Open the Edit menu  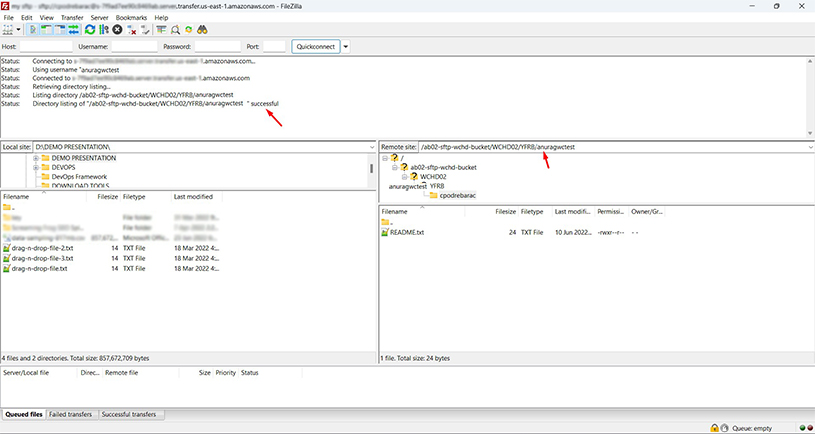point(27,18)
